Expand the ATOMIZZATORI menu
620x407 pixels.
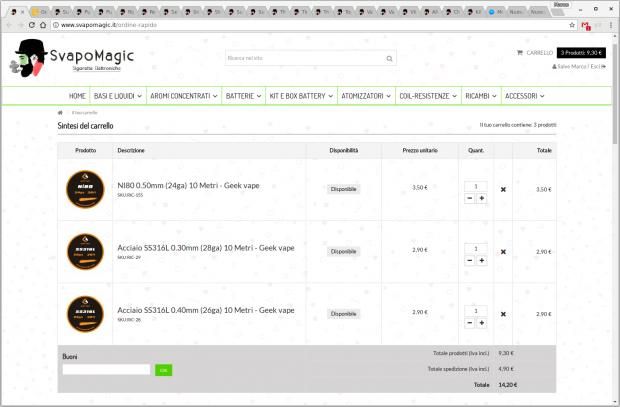click(x=366, y=96)
